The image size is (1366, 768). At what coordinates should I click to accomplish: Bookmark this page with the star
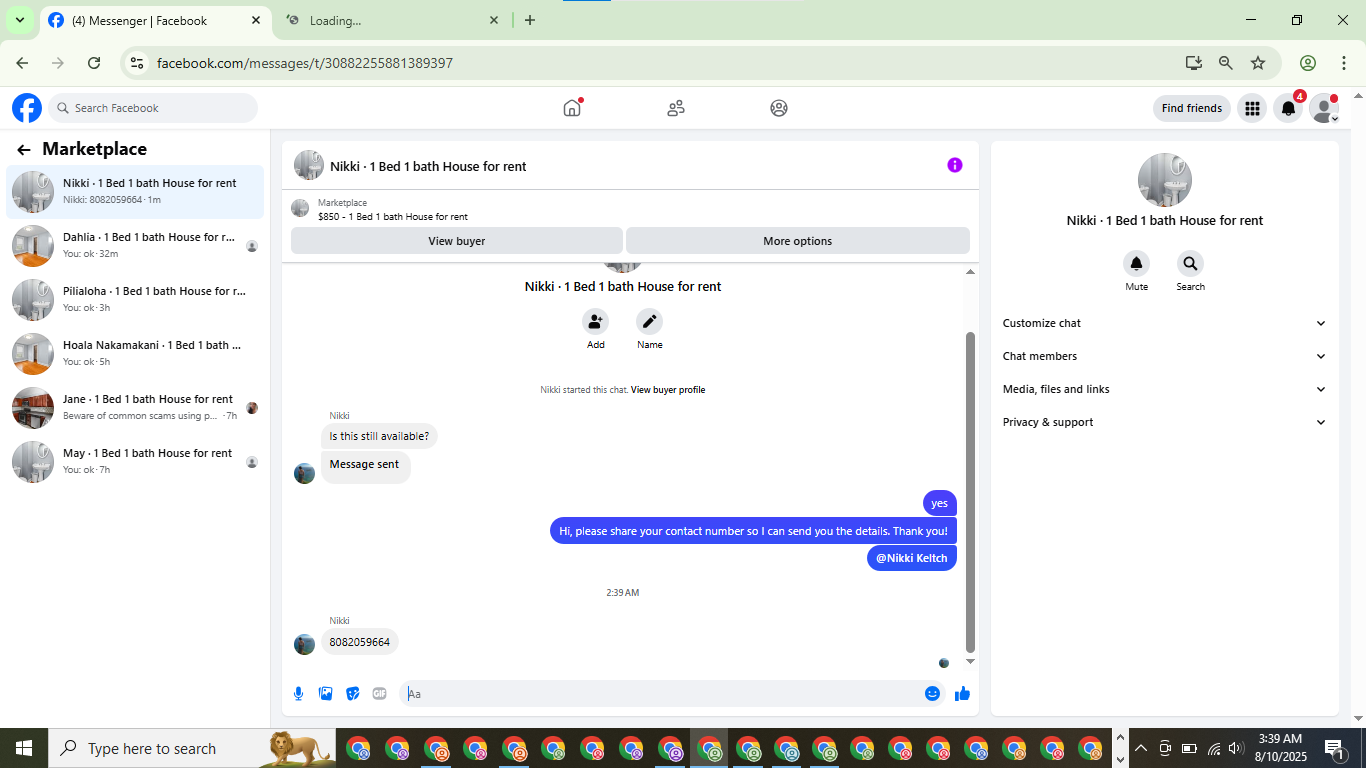pyautogui.click(x=1258, y=63)
